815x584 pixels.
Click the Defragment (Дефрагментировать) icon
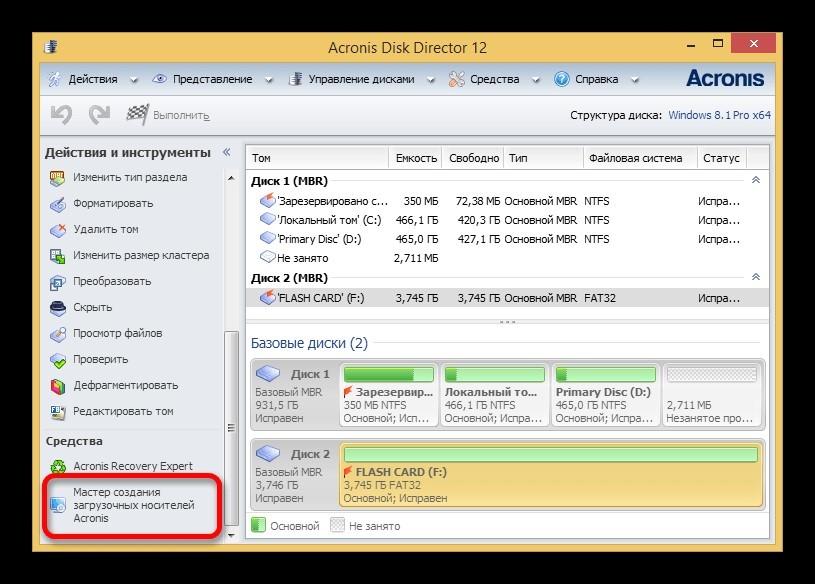coord(58,386)
